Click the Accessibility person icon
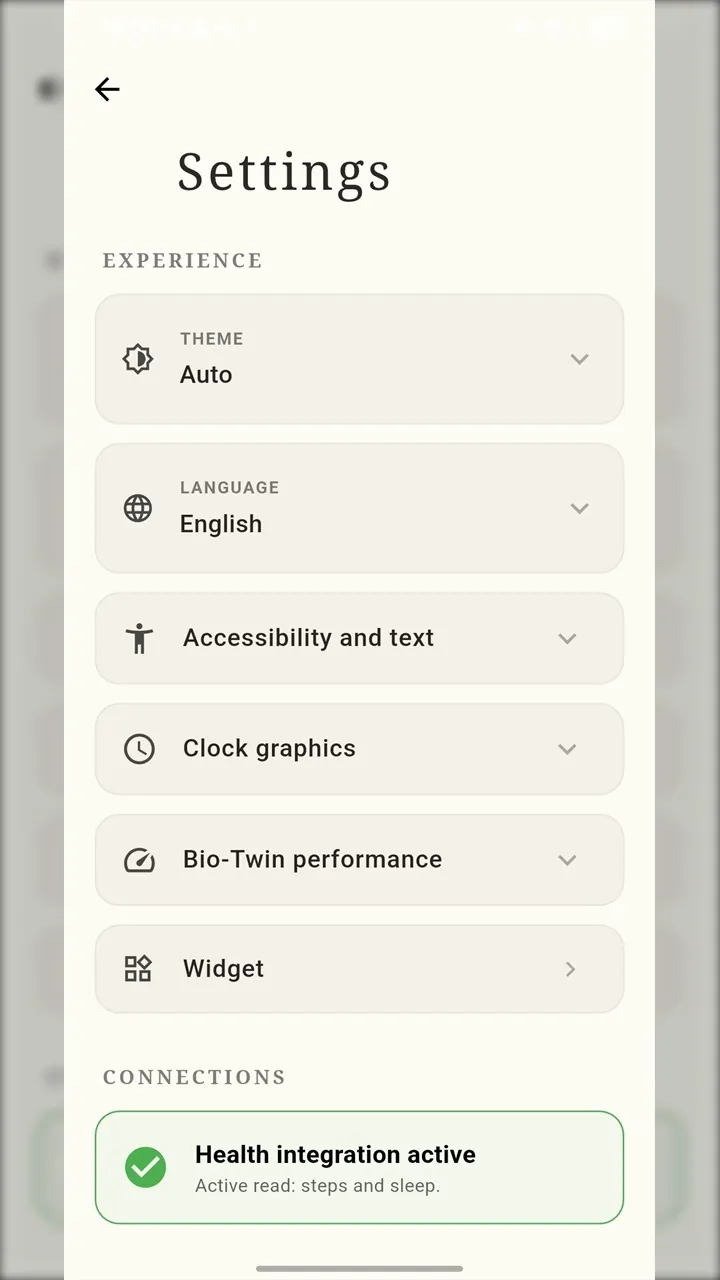The image size is (720, 1280). click(139, 638)
